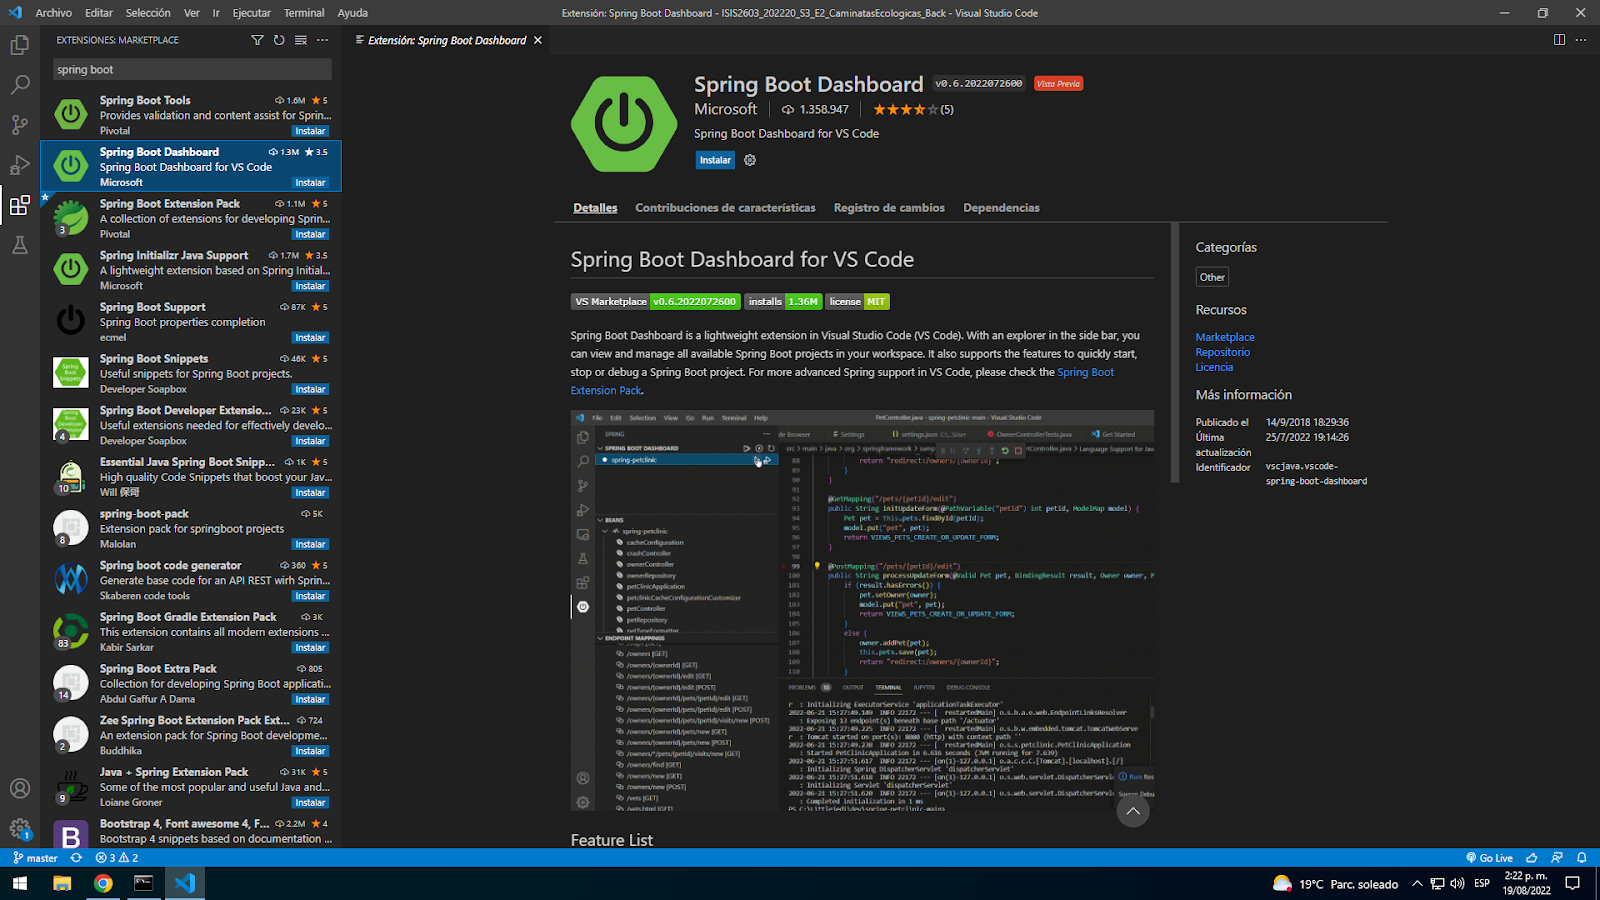Synchronize changes icon in status bar
Image resolution: width=1600 pixels, height=900 pixels.
(76, 858)
